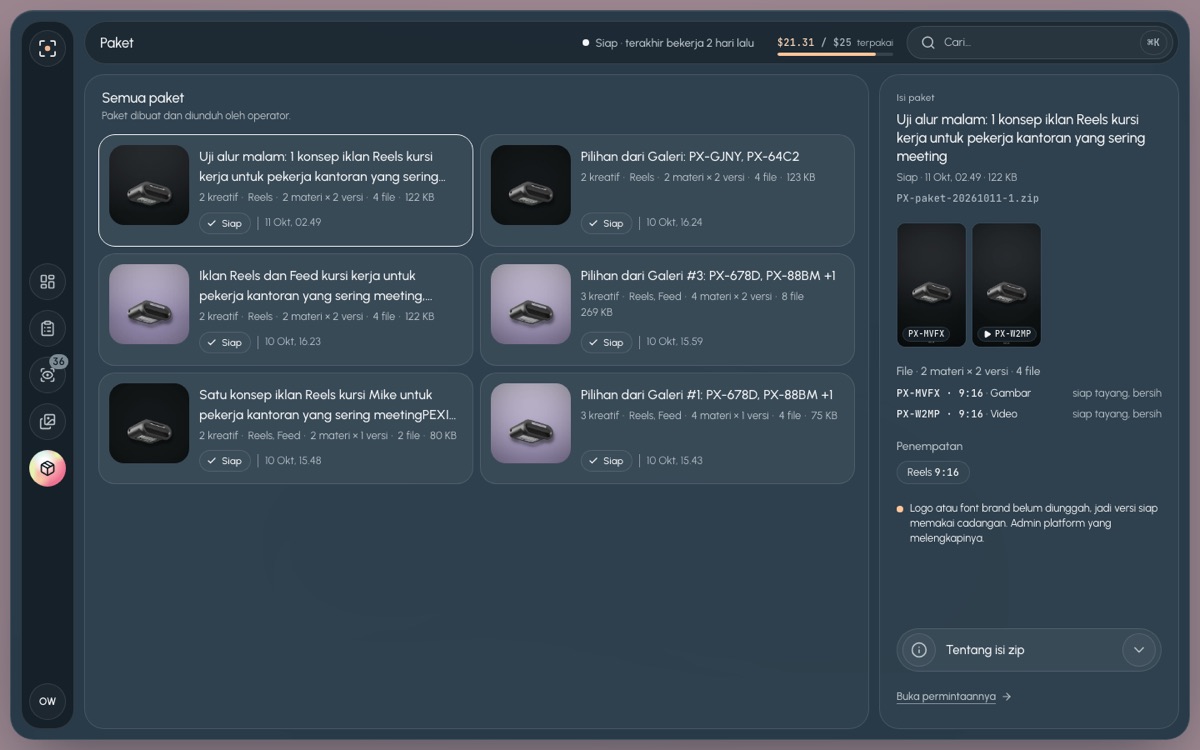Open the review eye icon with badge 36
This screenshot has width=1200, height=750.
click(47, 375)
